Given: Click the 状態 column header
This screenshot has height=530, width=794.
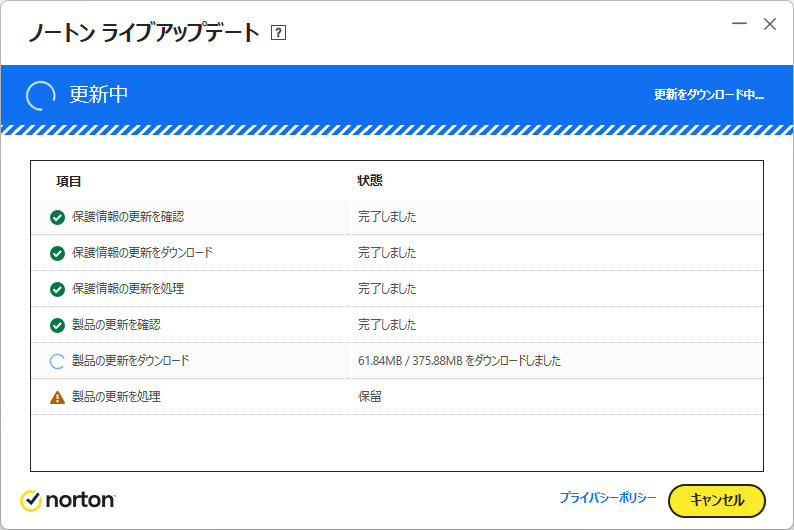Looking at the screenshot, I should 370,181.
